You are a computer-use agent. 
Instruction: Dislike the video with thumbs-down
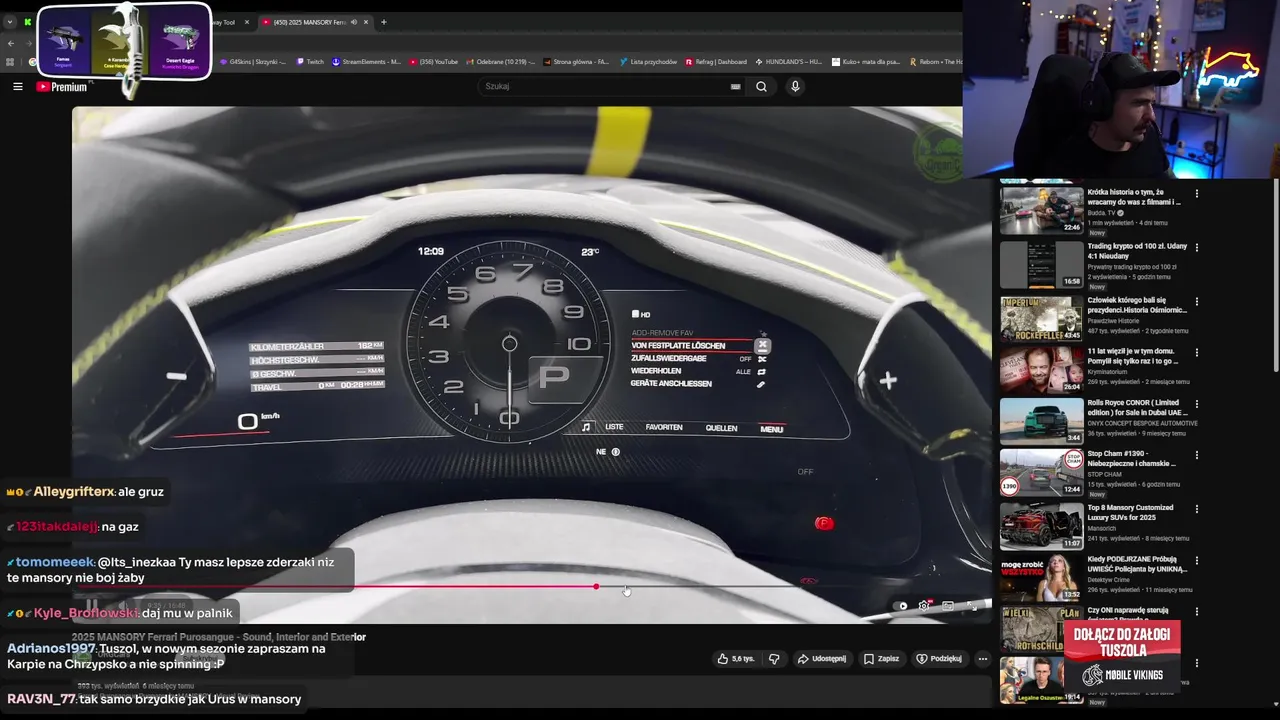pyautogui.click(x=773, y=659)
